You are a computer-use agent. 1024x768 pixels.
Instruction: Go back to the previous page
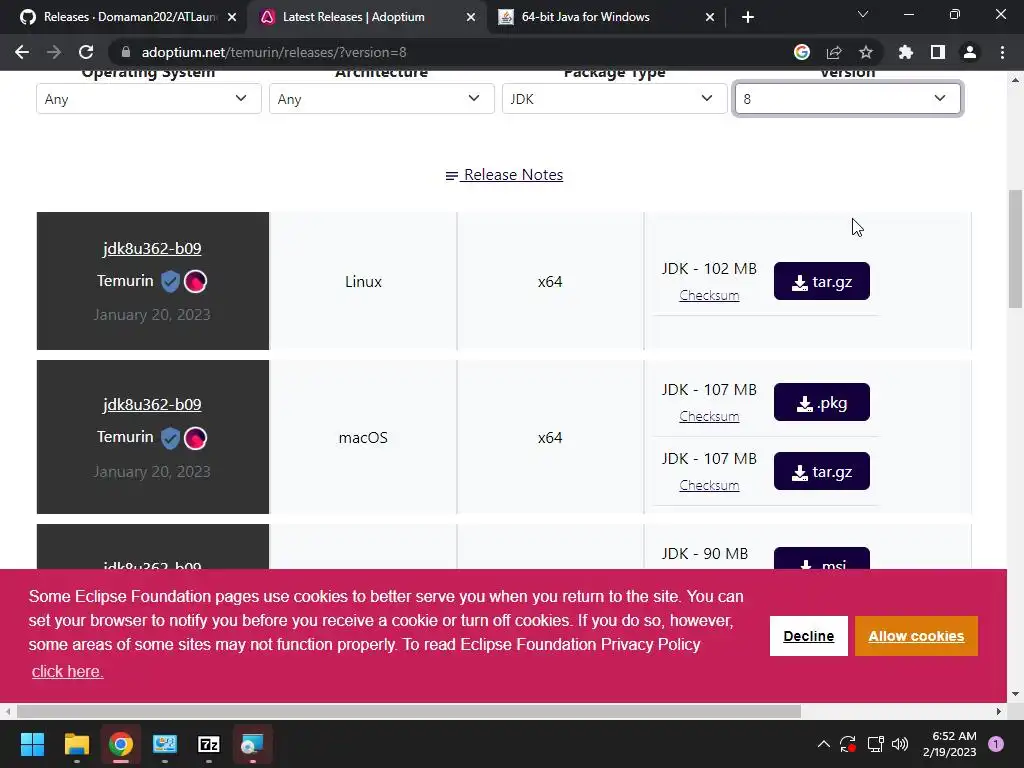[x=22, y=52]
